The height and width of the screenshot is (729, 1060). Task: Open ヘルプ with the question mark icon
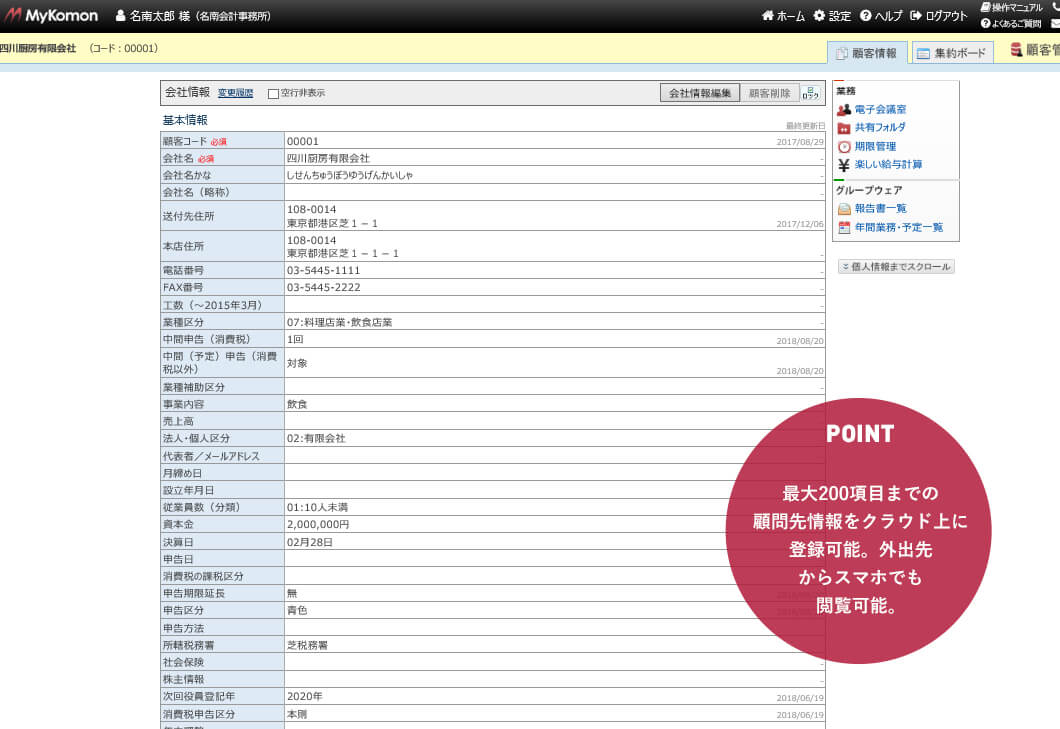pos(865,15)
